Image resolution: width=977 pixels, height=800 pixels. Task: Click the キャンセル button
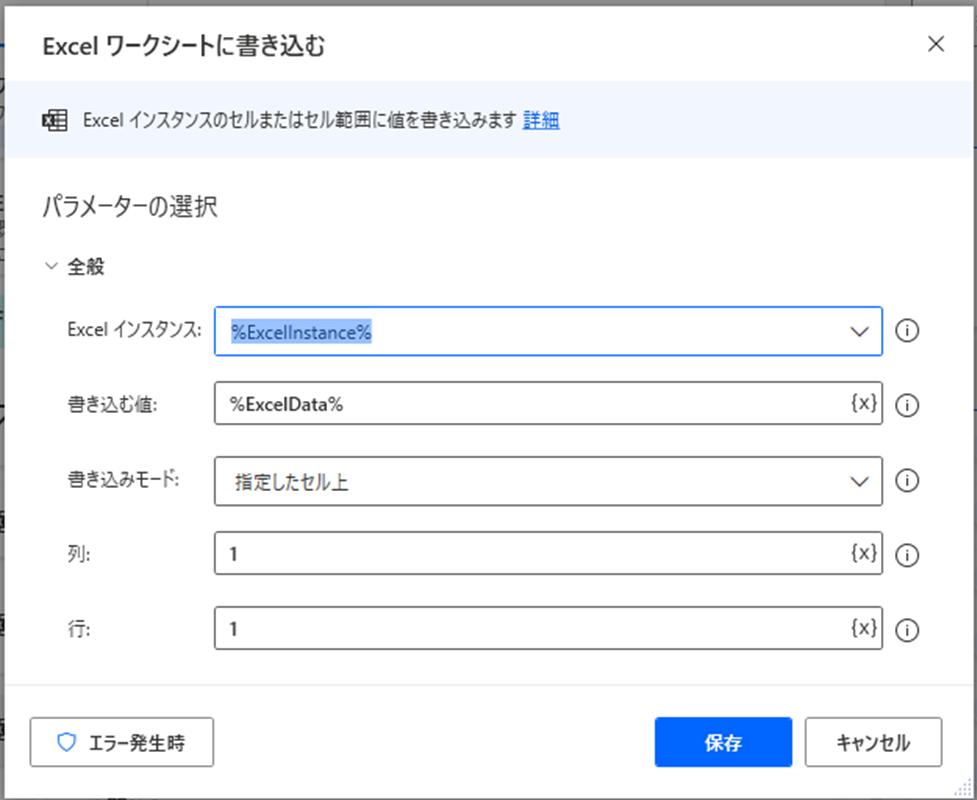[873, 742]
